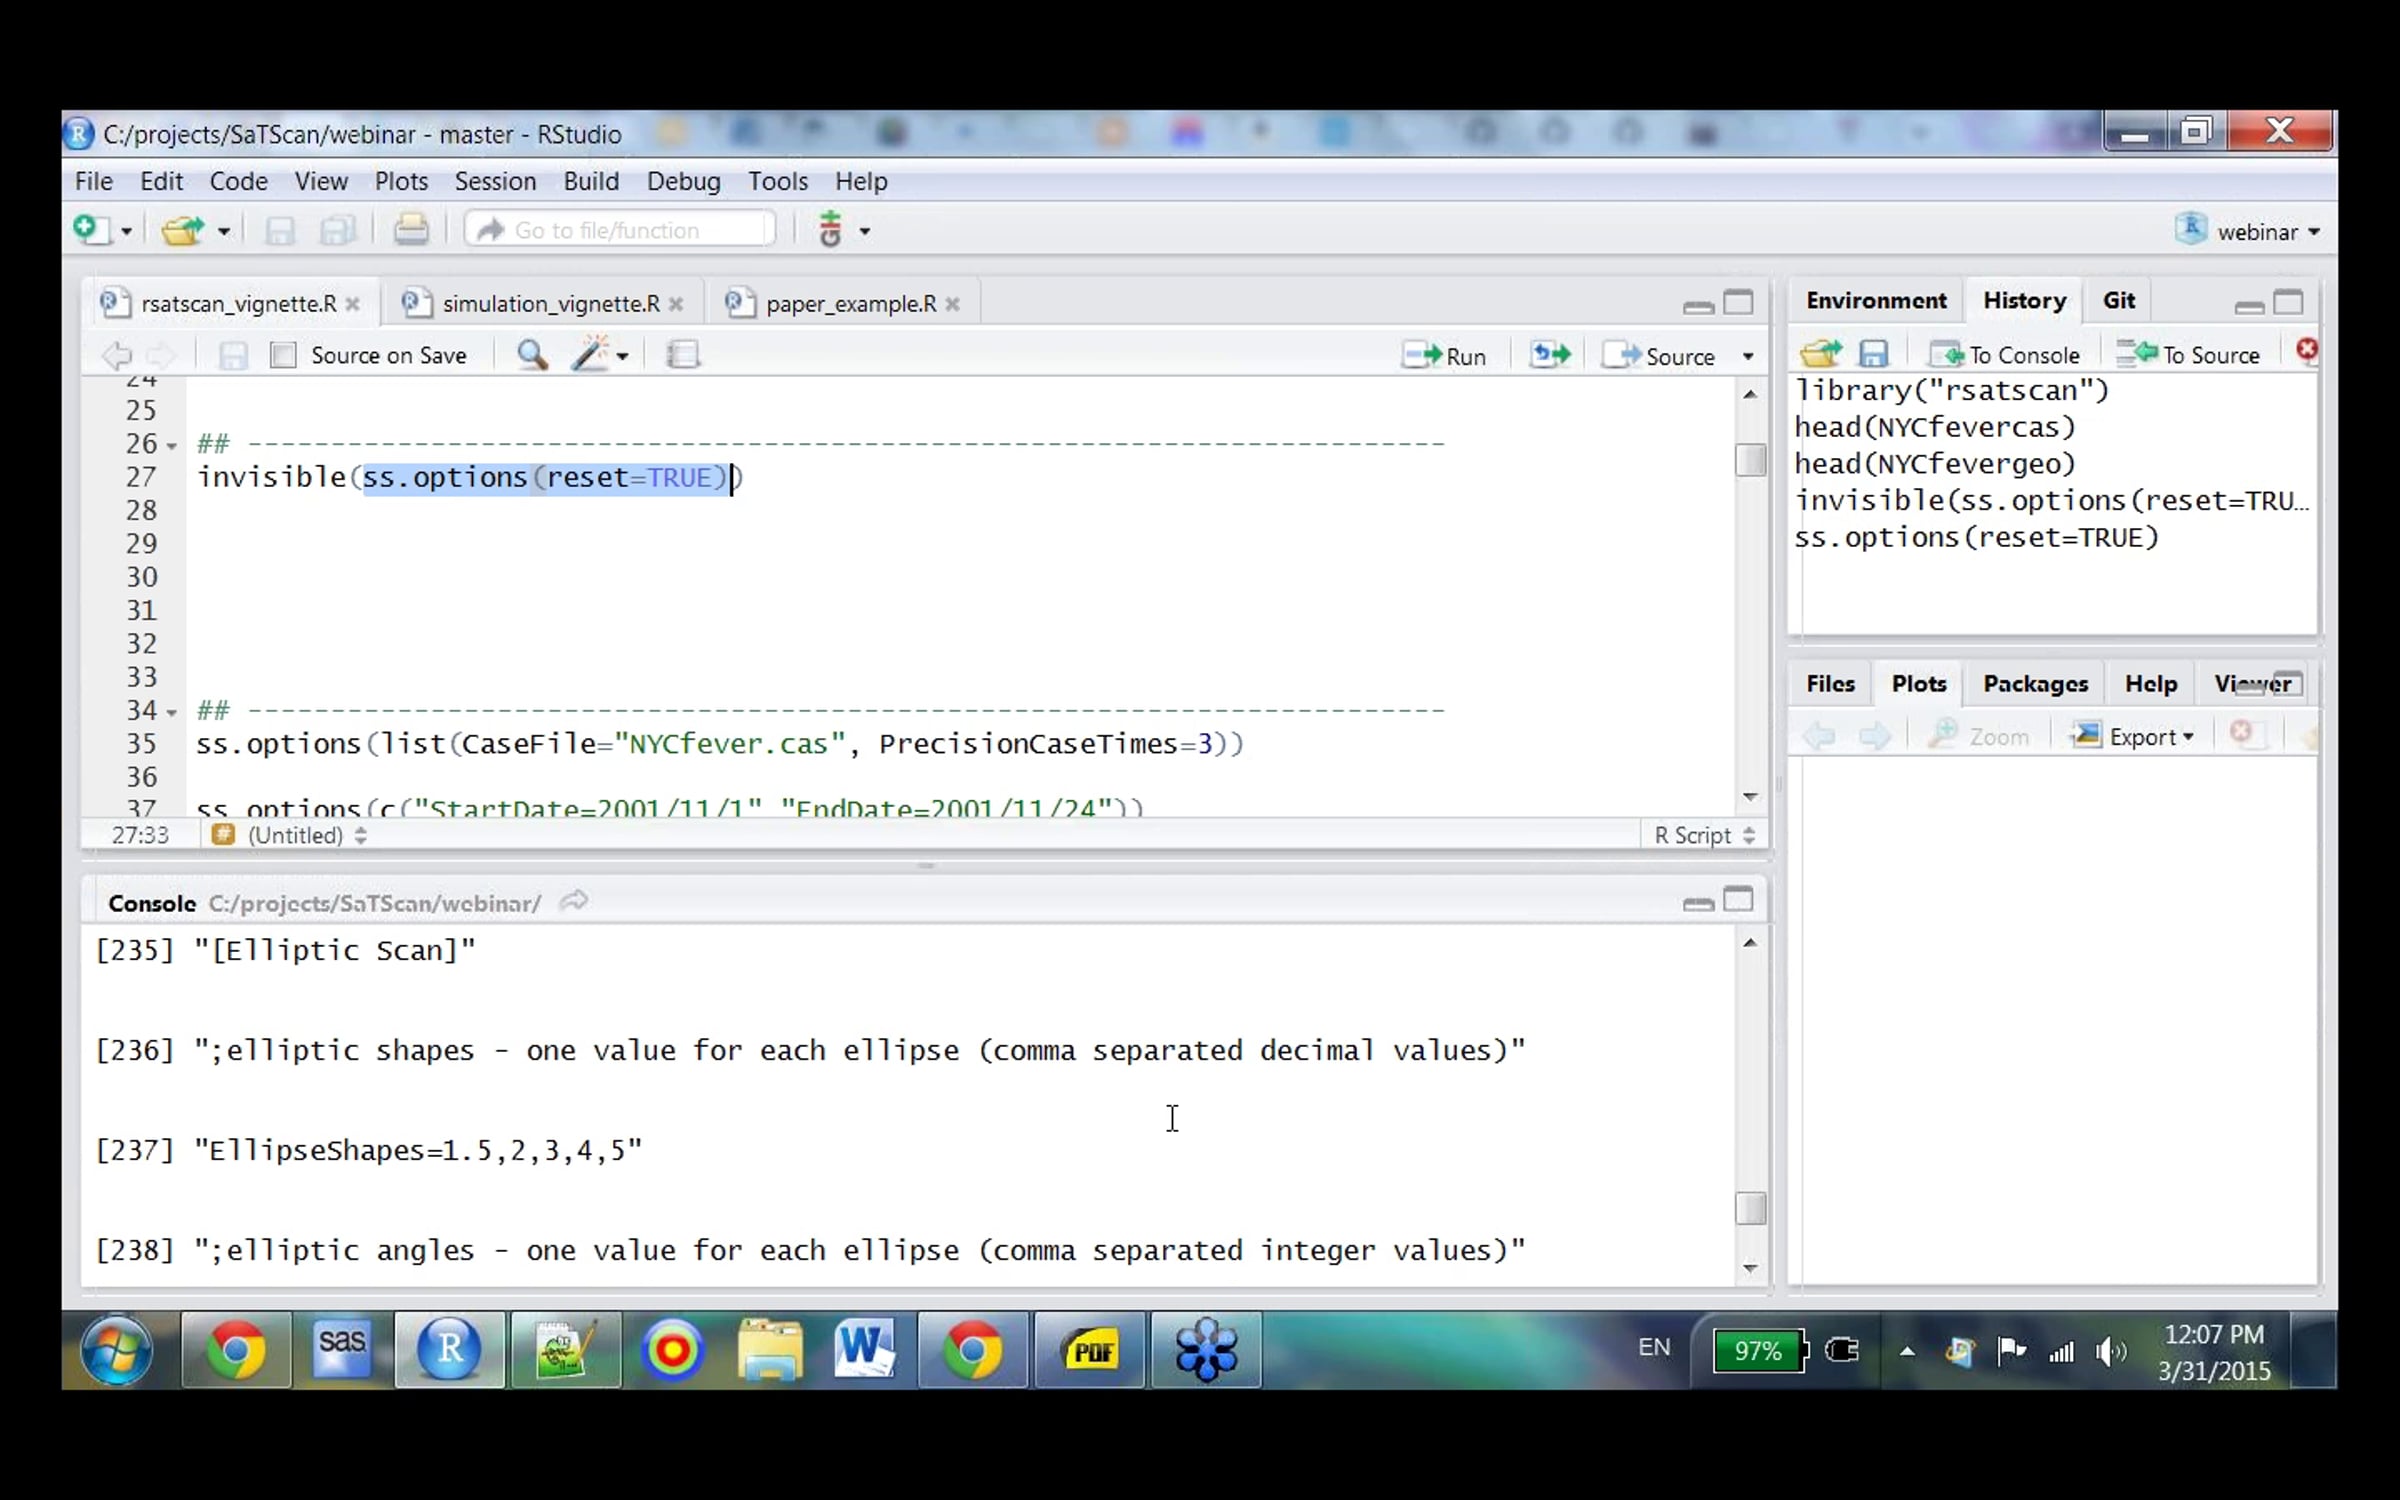Viewport: 2400px width, 1500px height.
Task: Click the code tools magic wand icon
Action: (x=590, y=354)
